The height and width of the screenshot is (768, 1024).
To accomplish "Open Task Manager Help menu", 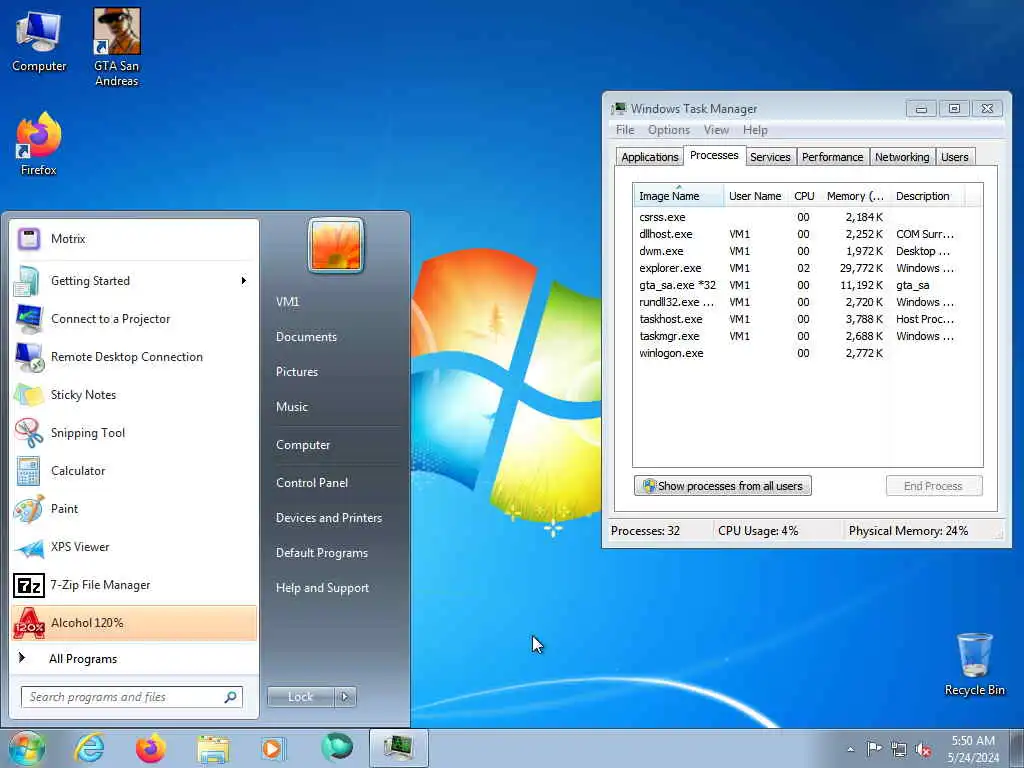I will (x=755, y=130).
